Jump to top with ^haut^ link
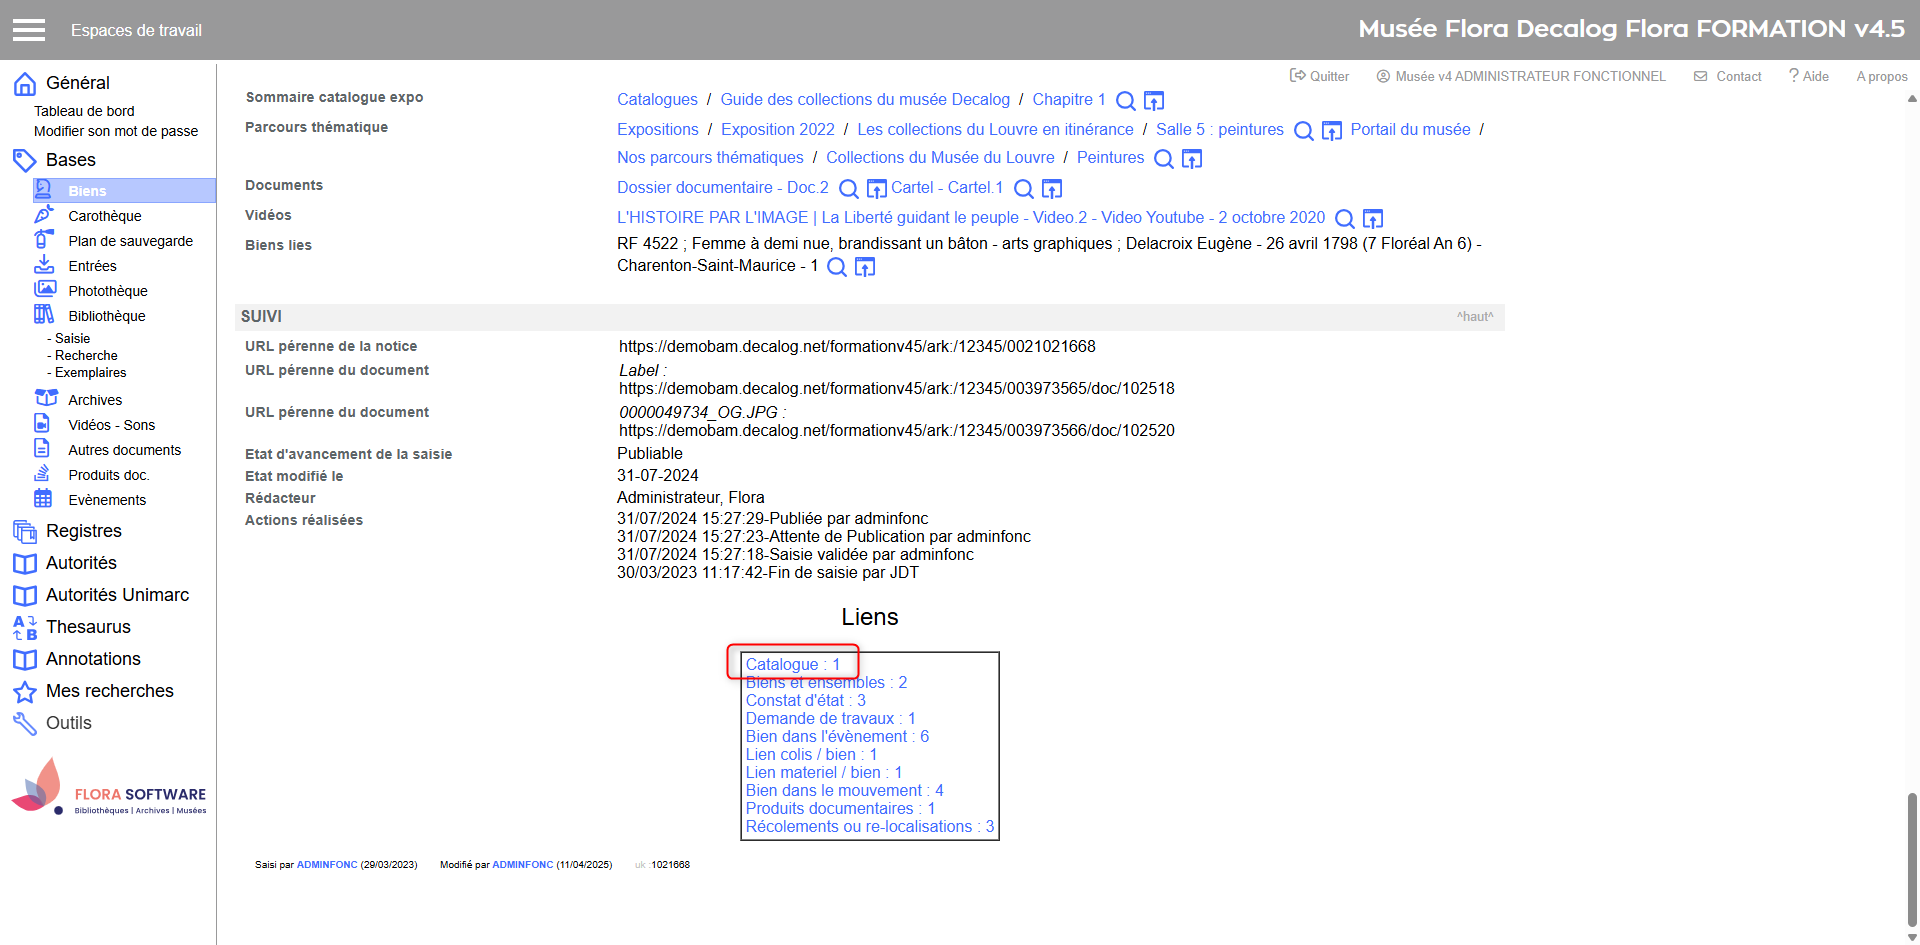Viewport: 1920px width, 945px height. [1474, 317]
